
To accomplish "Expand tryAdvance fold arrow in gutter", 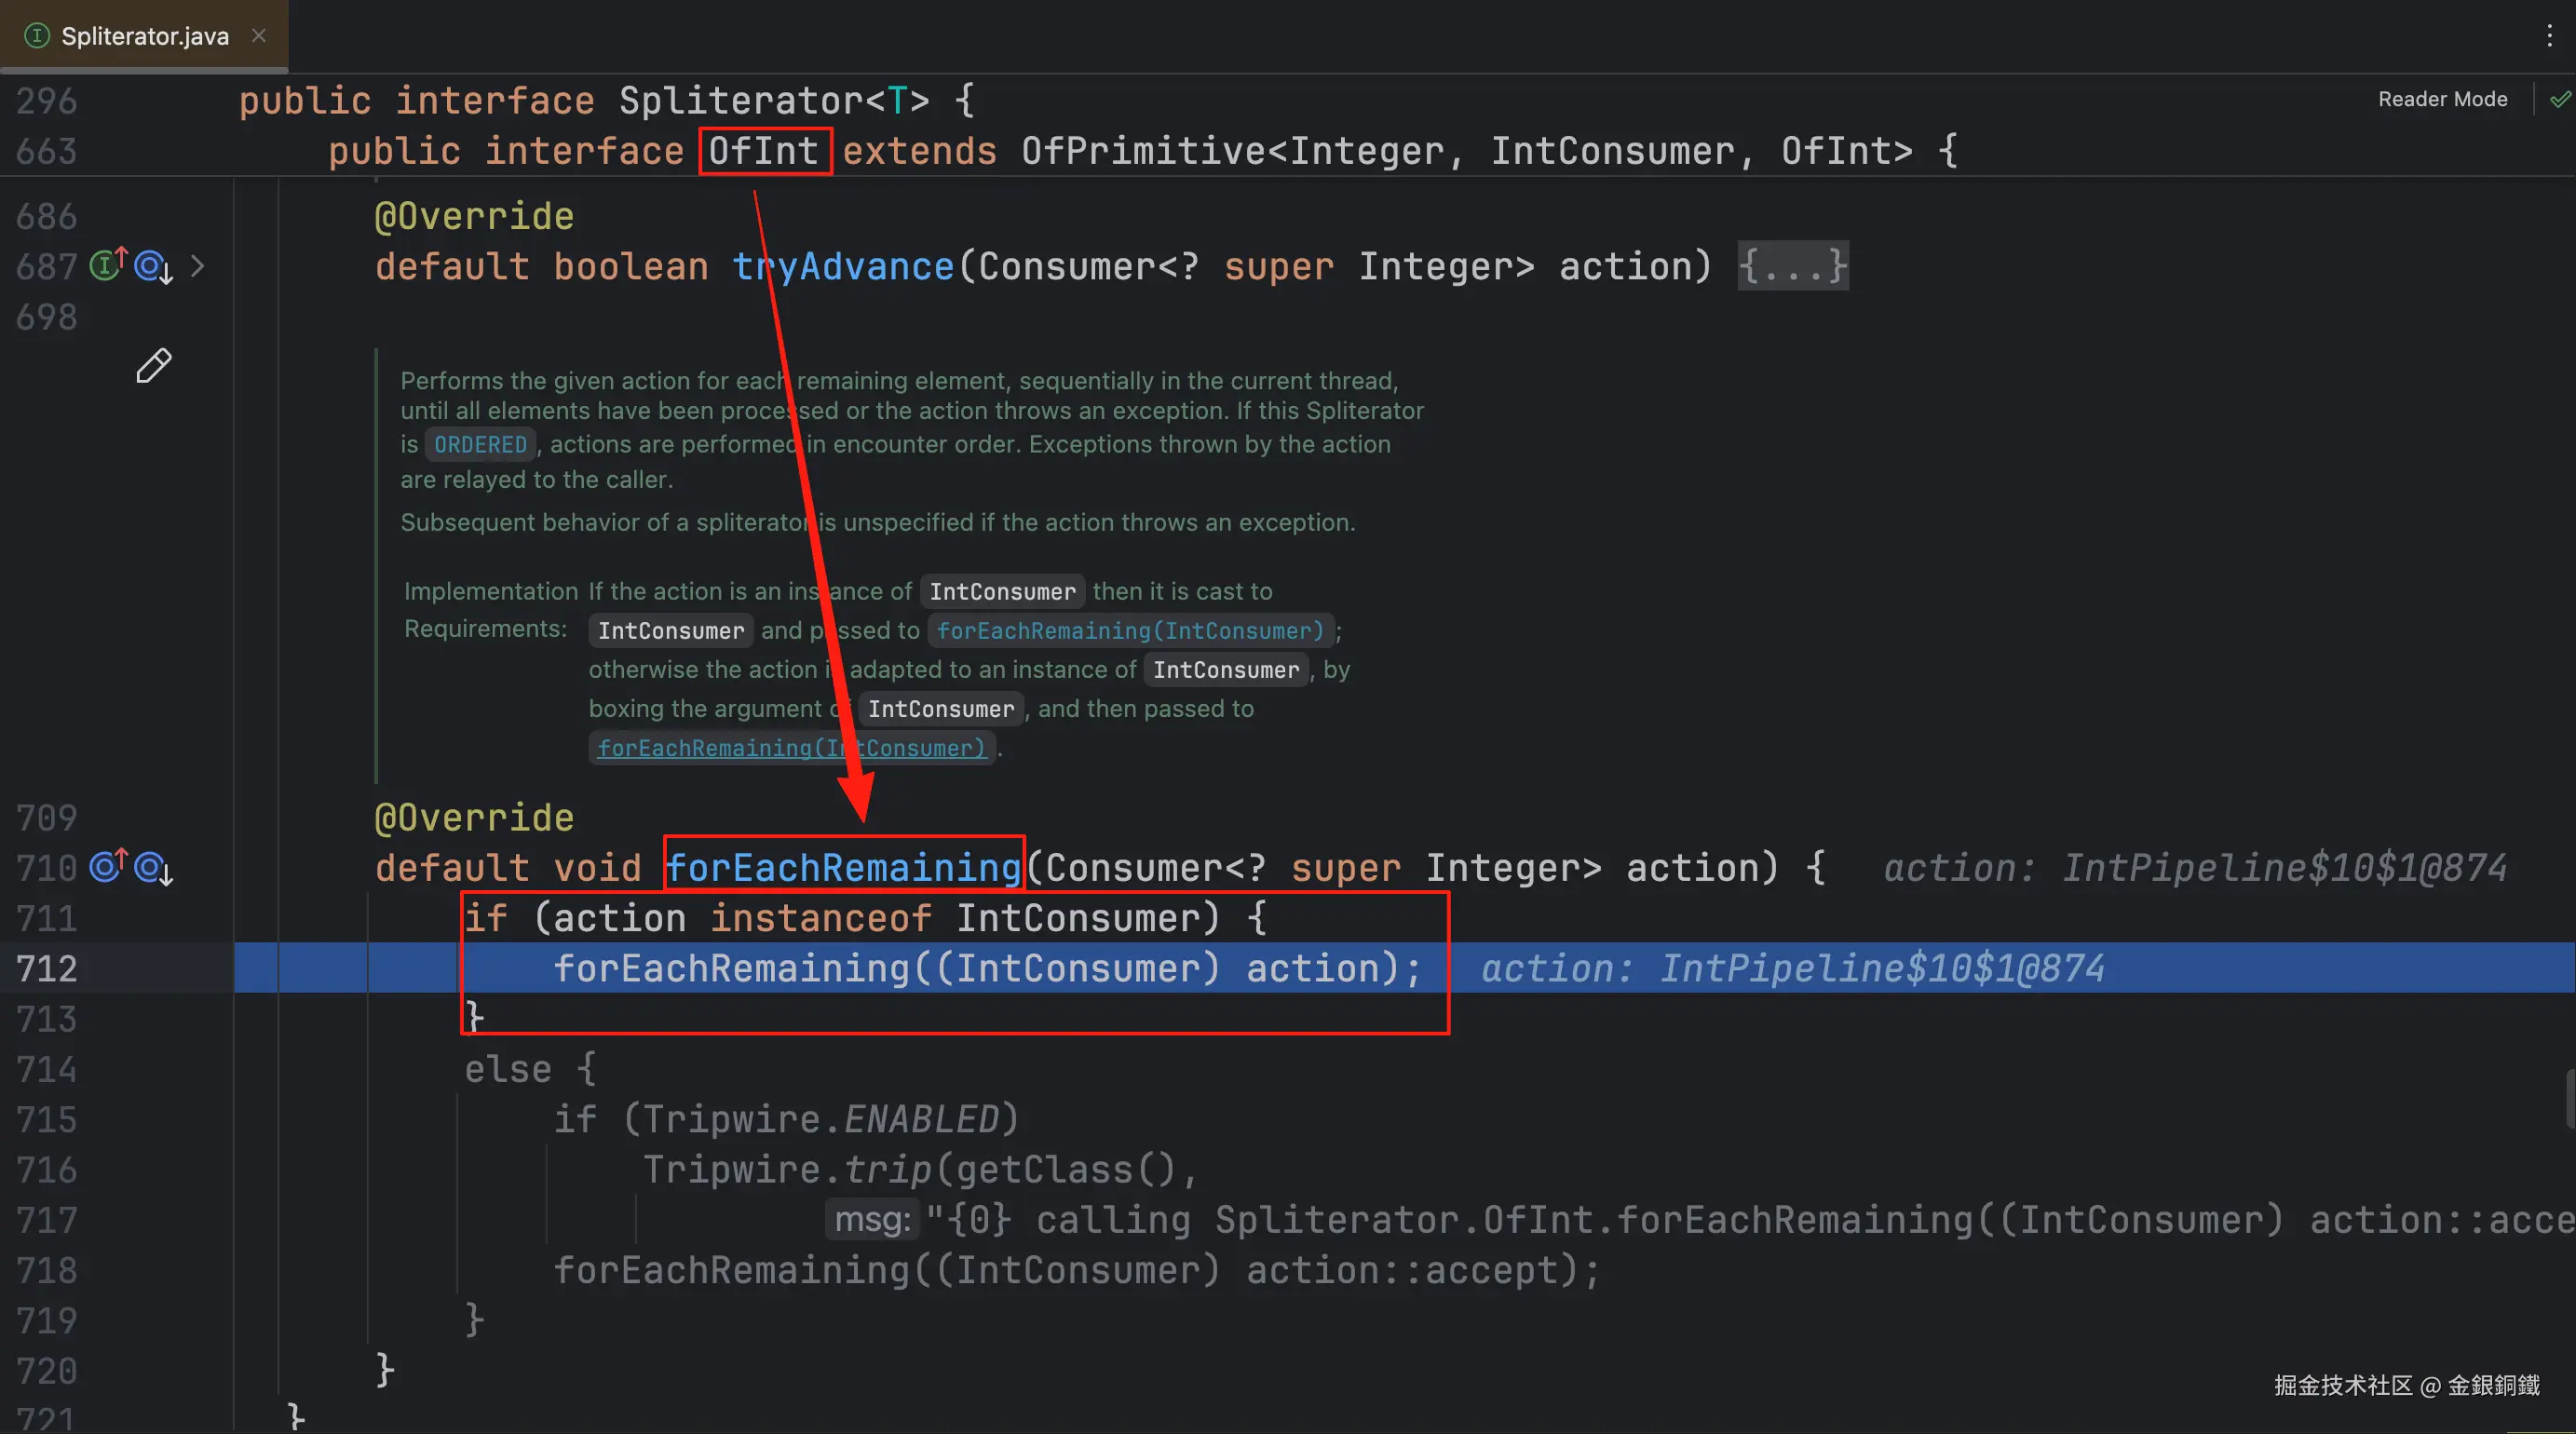I will (x=197, y=266).
